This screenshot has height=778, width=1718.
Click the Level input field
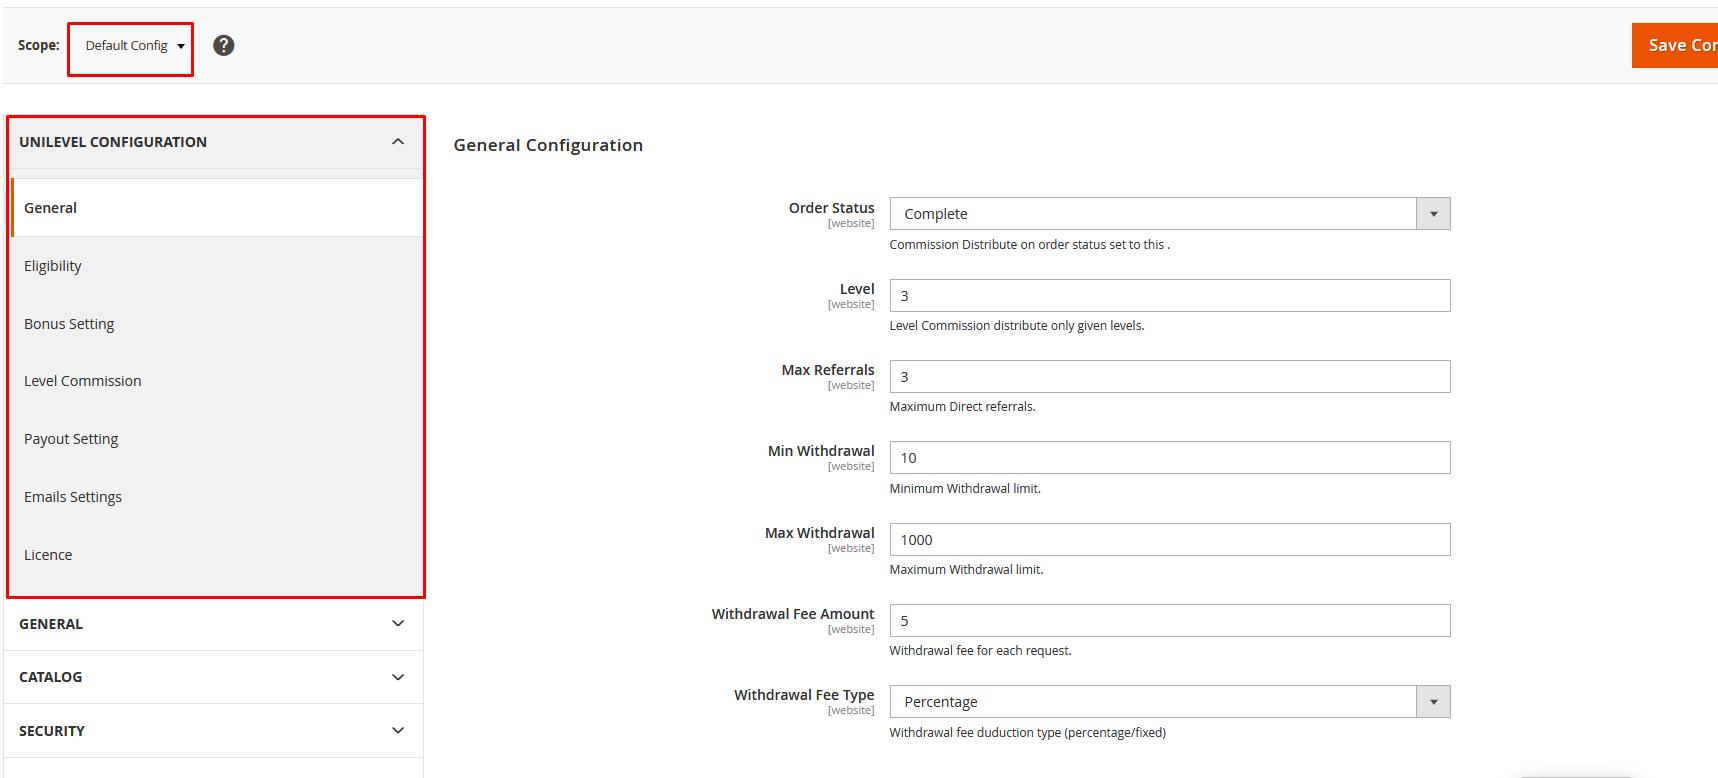point(1169,296)
